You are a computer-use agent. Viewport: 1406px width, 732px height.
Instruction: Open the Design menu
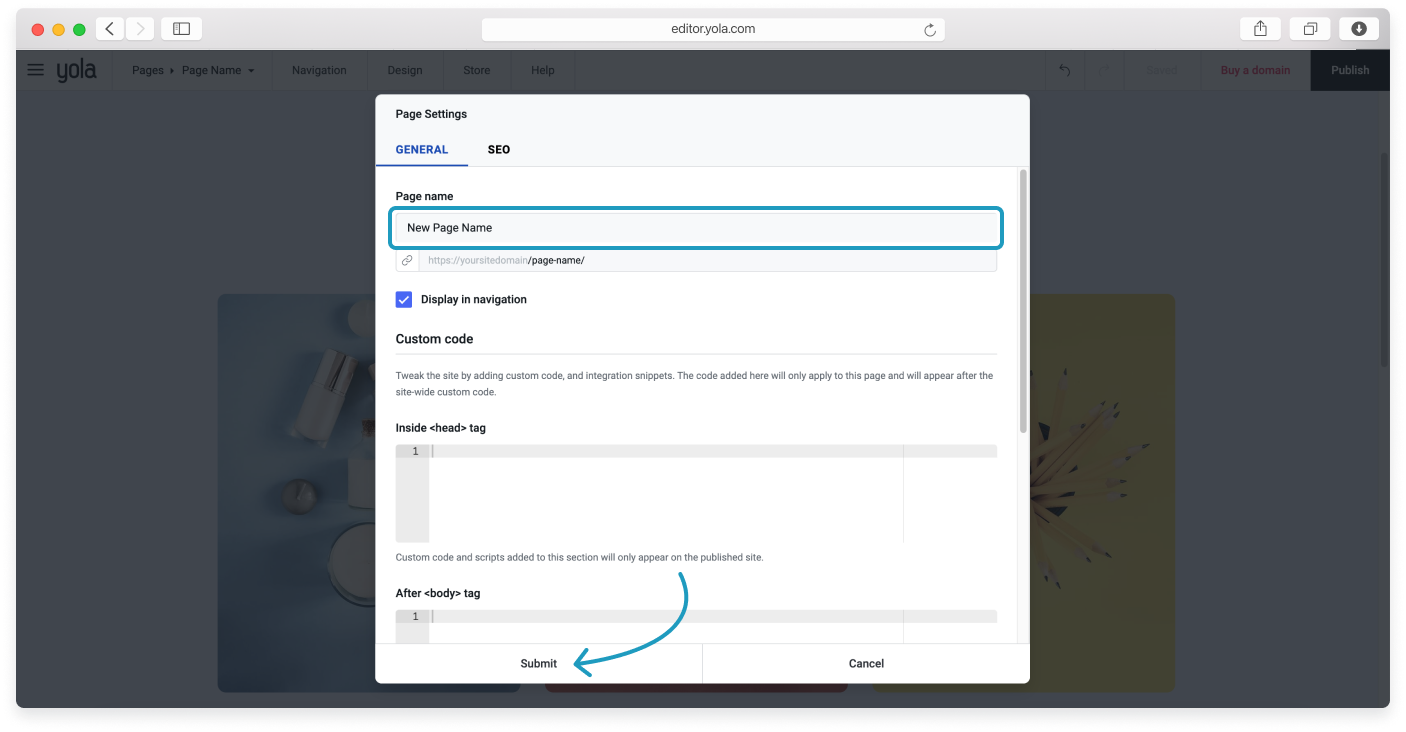tap(405, 70)
